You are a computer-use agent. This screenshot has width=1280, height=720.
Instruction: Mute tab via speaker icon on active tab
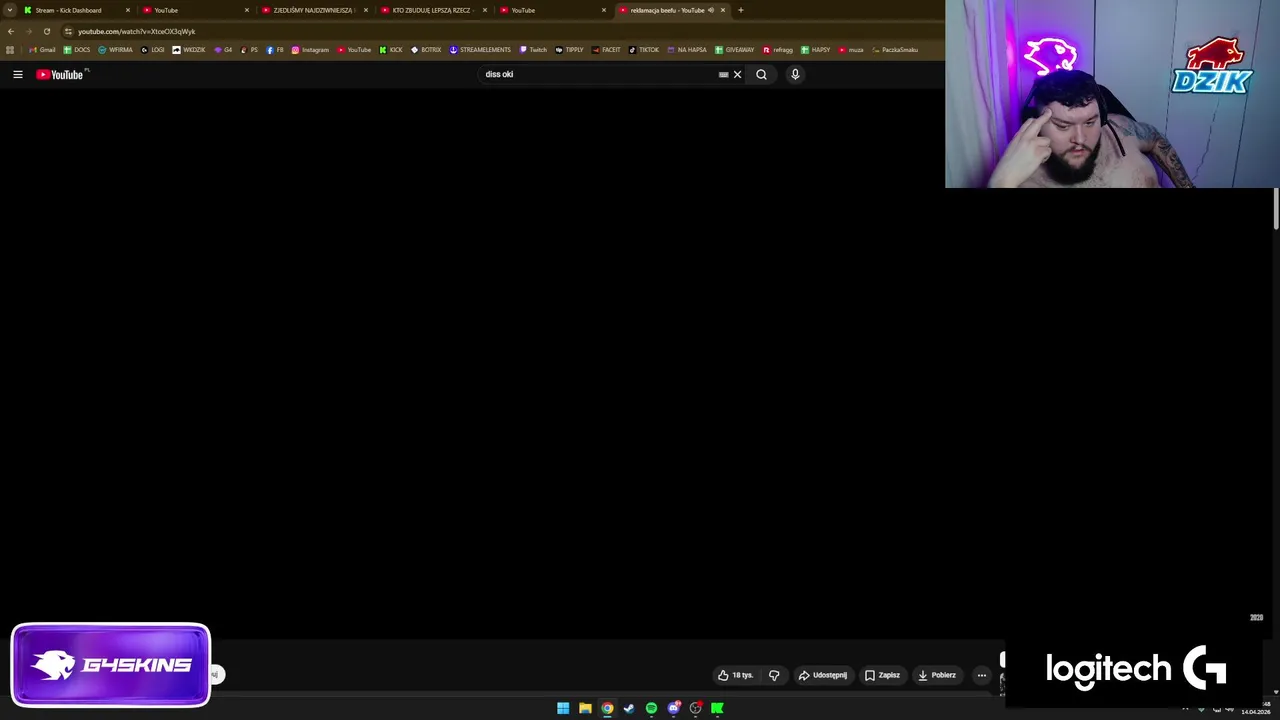pyautogui.click(x=711, y=10)
